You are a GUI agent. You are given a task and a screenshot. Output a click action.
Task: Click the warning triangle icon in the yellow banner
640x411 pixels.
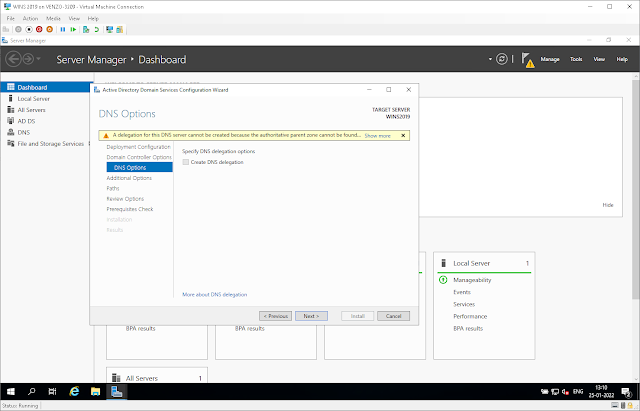[106, 136]
